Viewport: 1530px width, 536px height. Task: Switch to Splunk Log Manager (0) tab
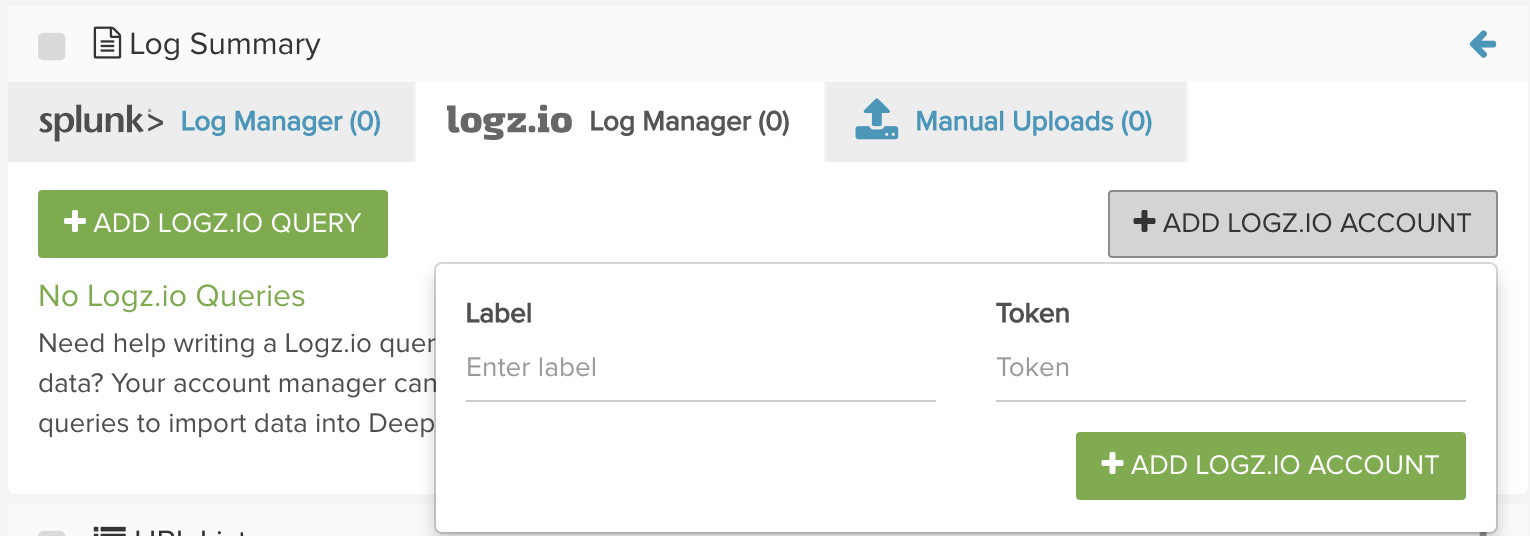[280, 122]
